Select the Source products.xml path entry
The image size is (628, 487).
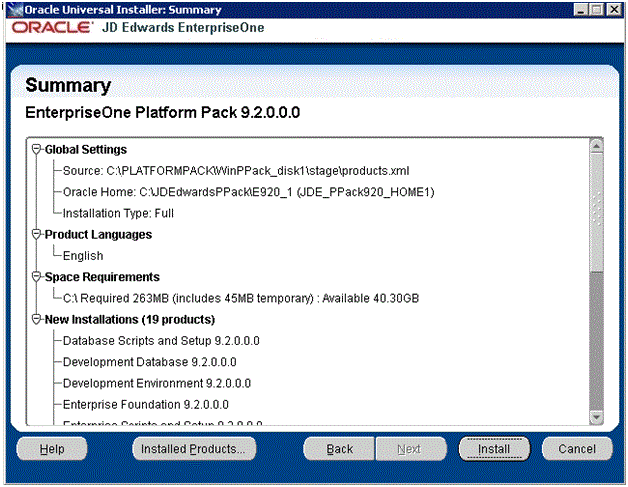coord(235,170)
